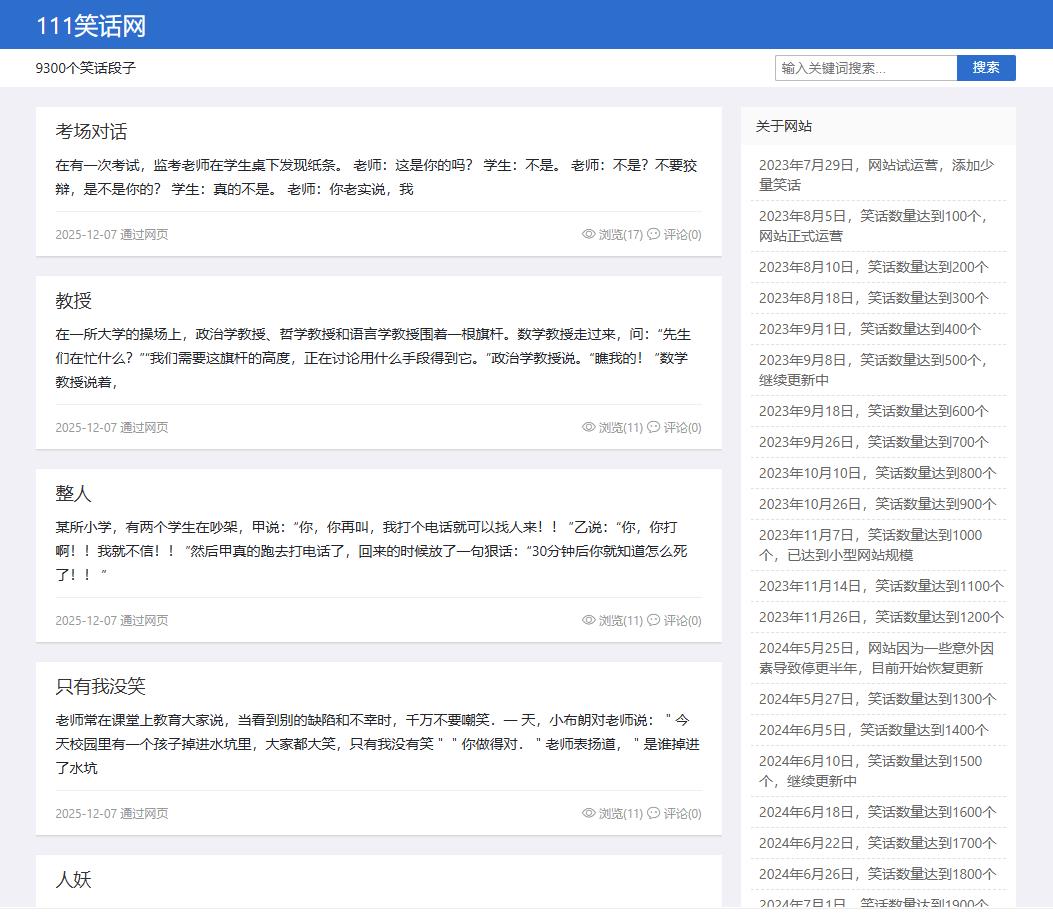Click the 9300个笑话段子 subtitle text

coord(85,68)
